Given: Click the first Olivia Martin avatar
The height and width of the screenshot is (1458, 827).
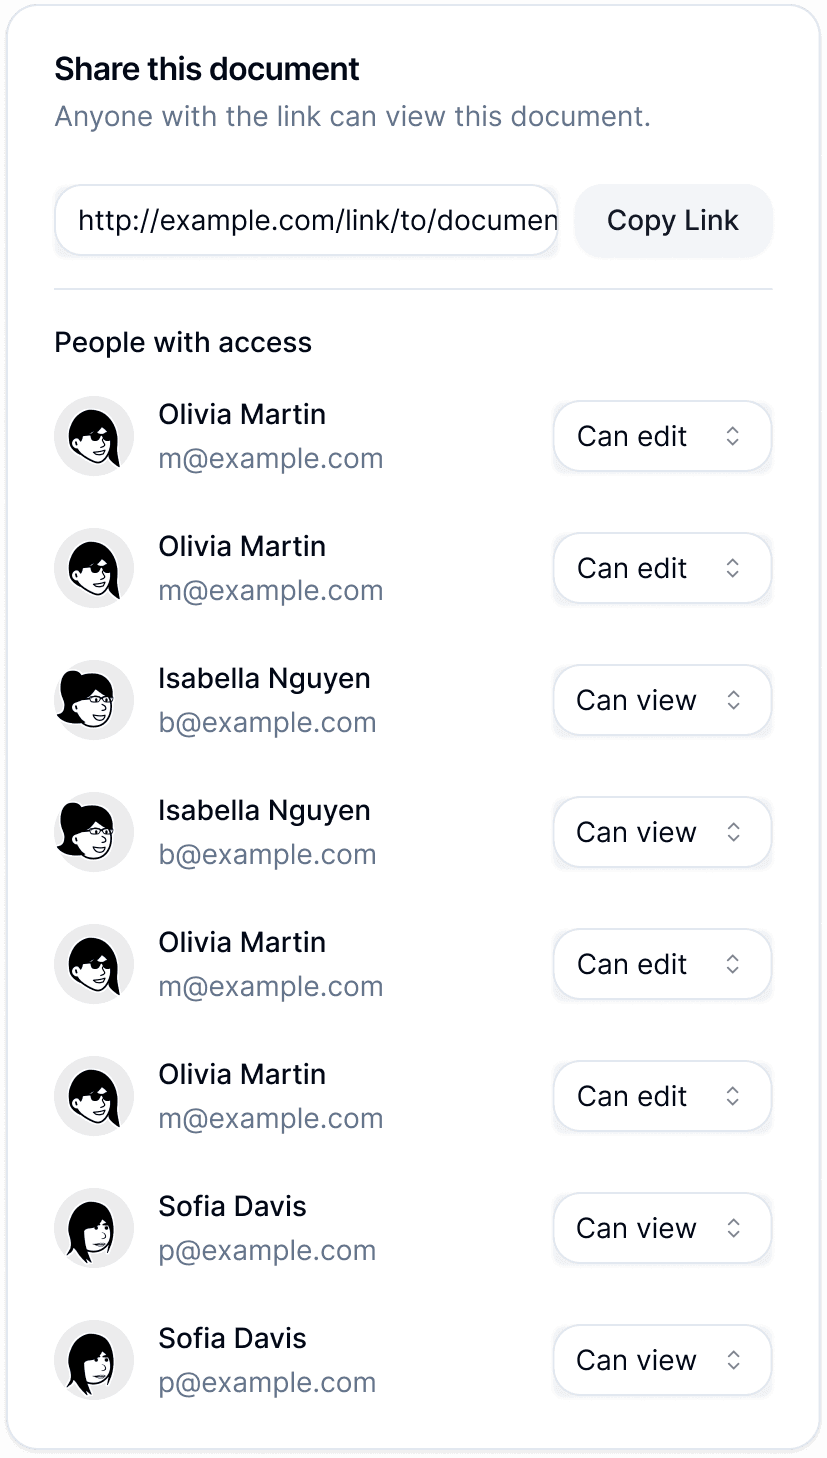Looking at the screenshot, I should coord(94,436).
